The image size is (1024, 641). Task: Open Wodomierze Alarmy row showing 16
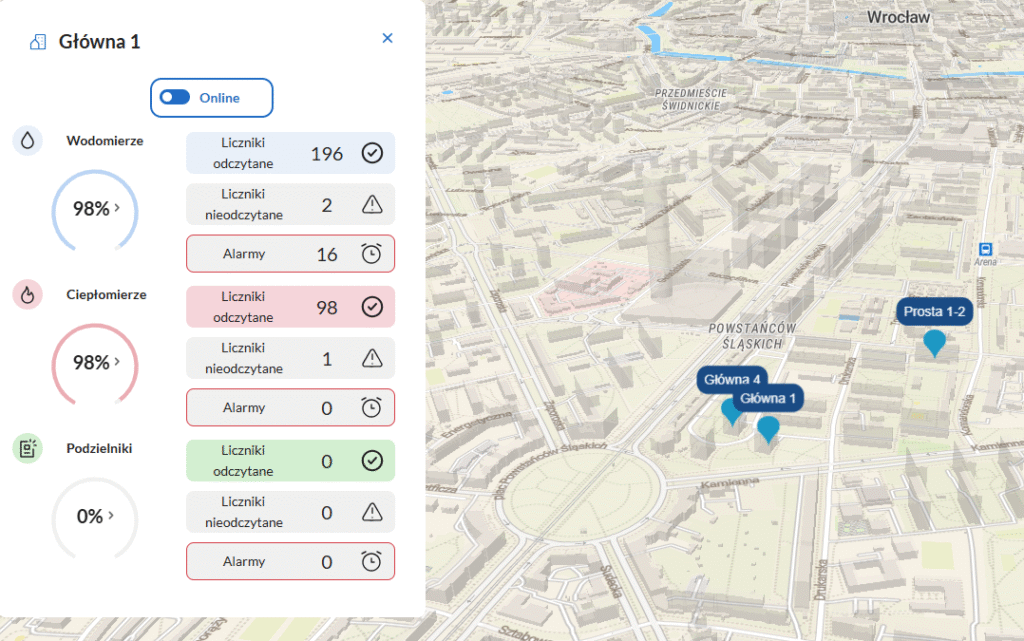[290, 254]
